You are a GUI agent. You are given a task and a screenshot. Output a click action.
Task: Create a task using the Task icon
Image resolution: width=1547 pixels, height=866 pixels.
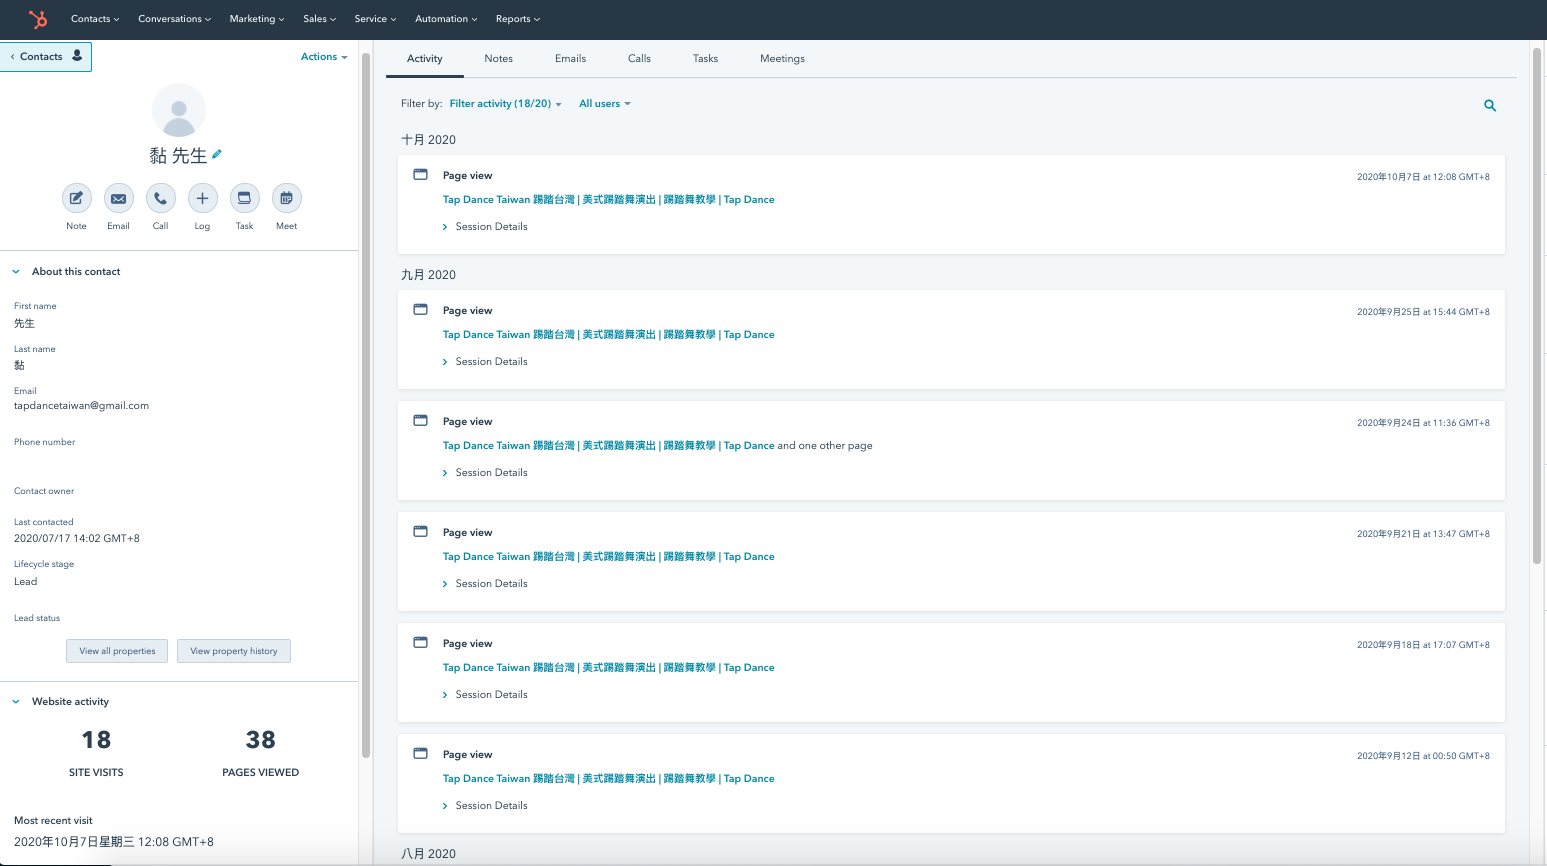pos(244,198)
